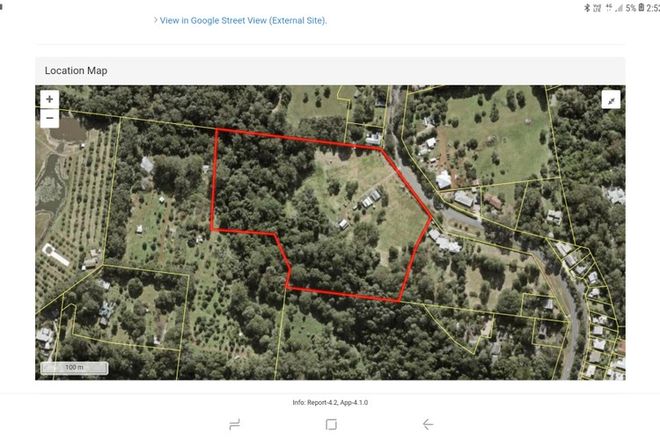Viewport: 660px width, 440px height.
Task: Tap the 4G network indicator
Action: tap(609, 8)
